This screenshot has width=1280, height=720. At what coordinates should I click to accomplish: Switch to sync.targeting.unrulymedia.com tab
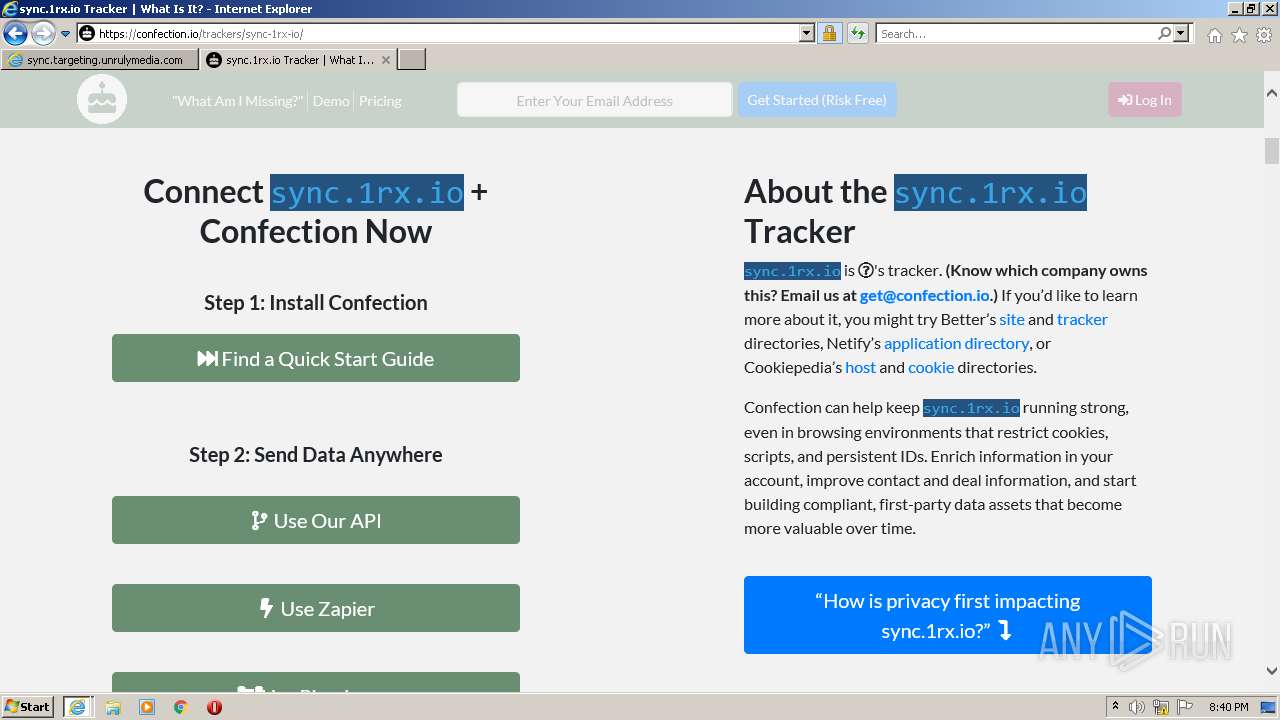pyautogui.click(x=99, y=60)
